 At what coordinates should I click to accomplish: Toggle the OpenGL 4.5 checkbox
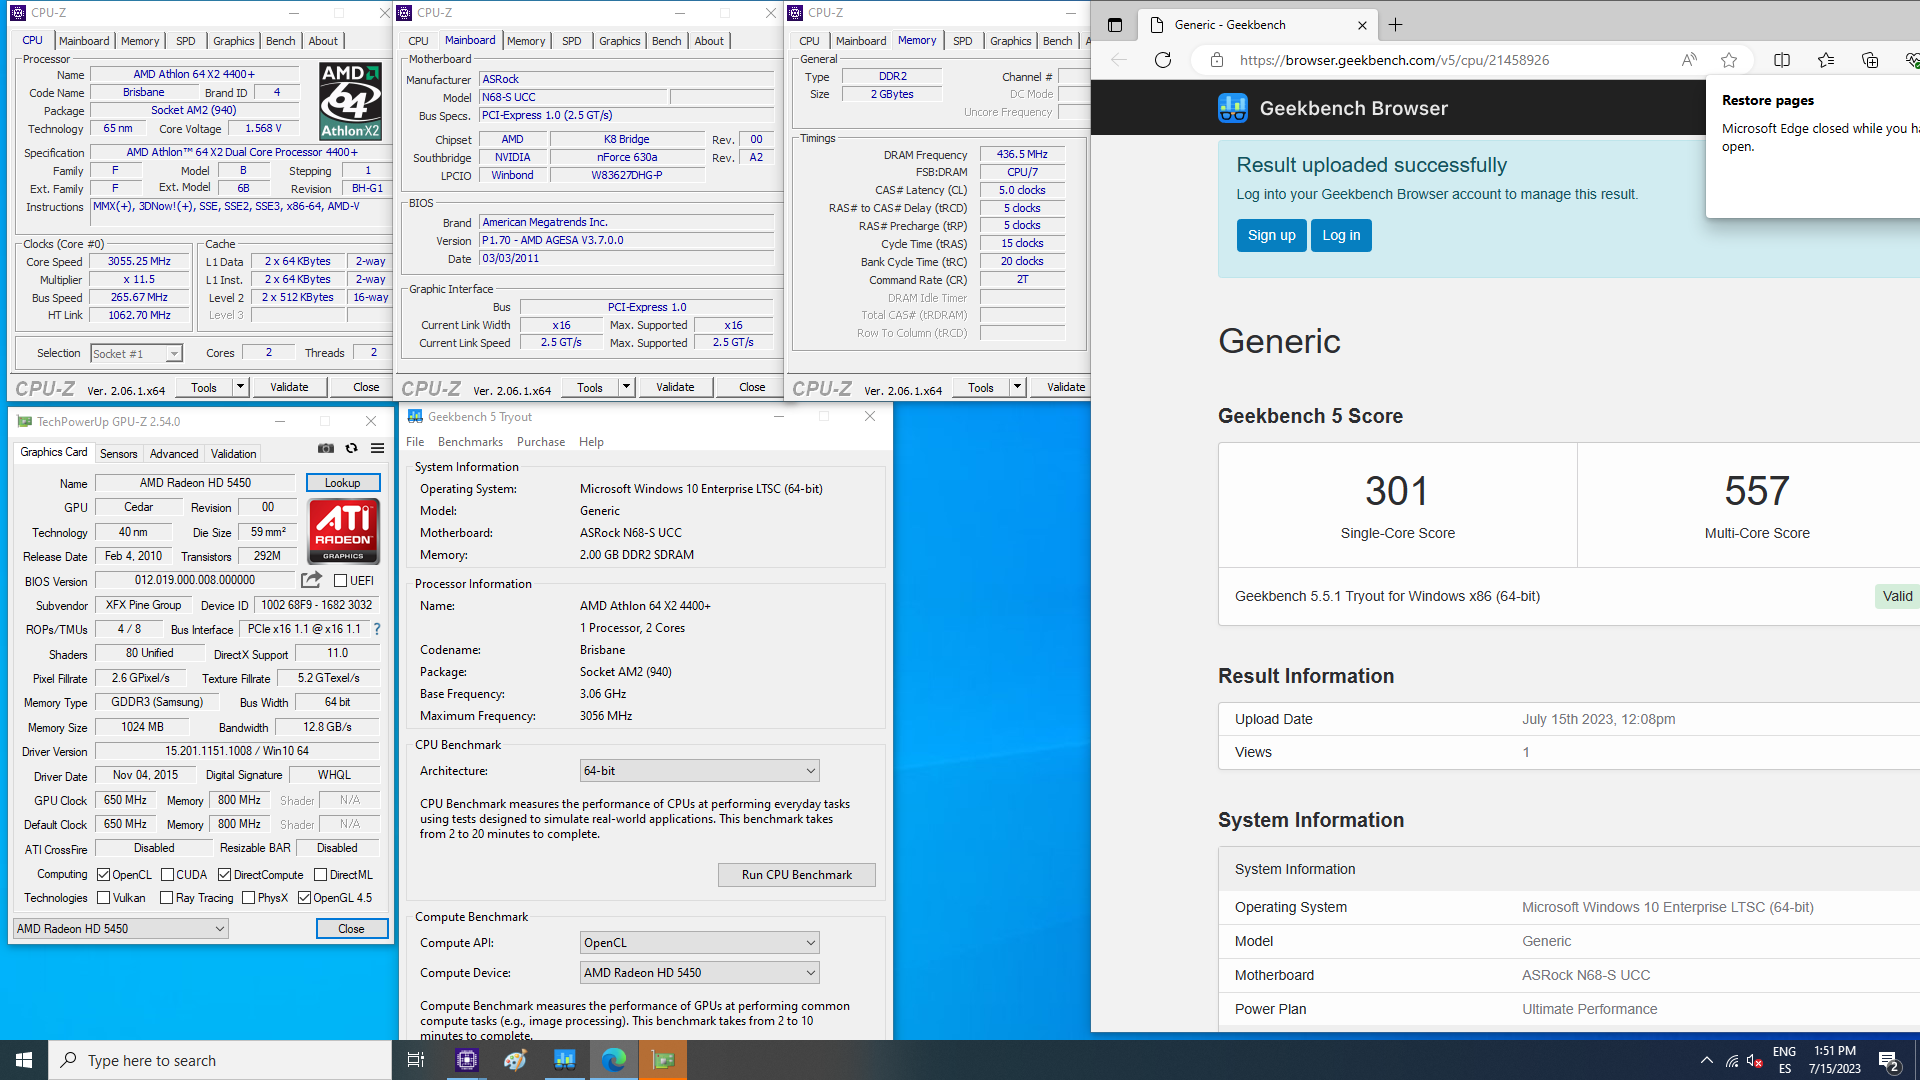click(x=304, y=898)
